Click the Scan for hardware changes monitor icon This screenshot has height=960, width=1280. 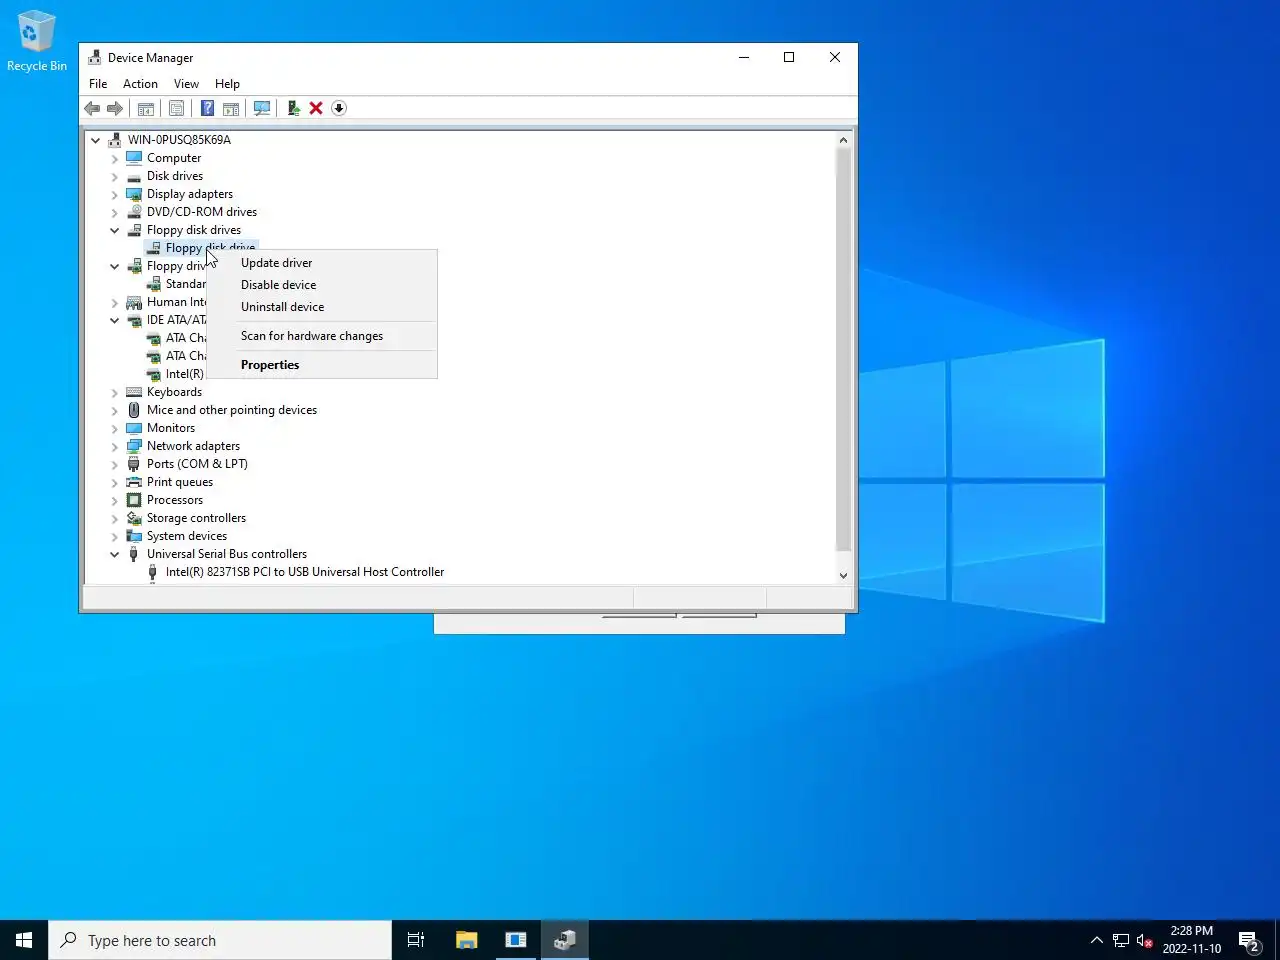pyautogui.click(x=262, y=108)
